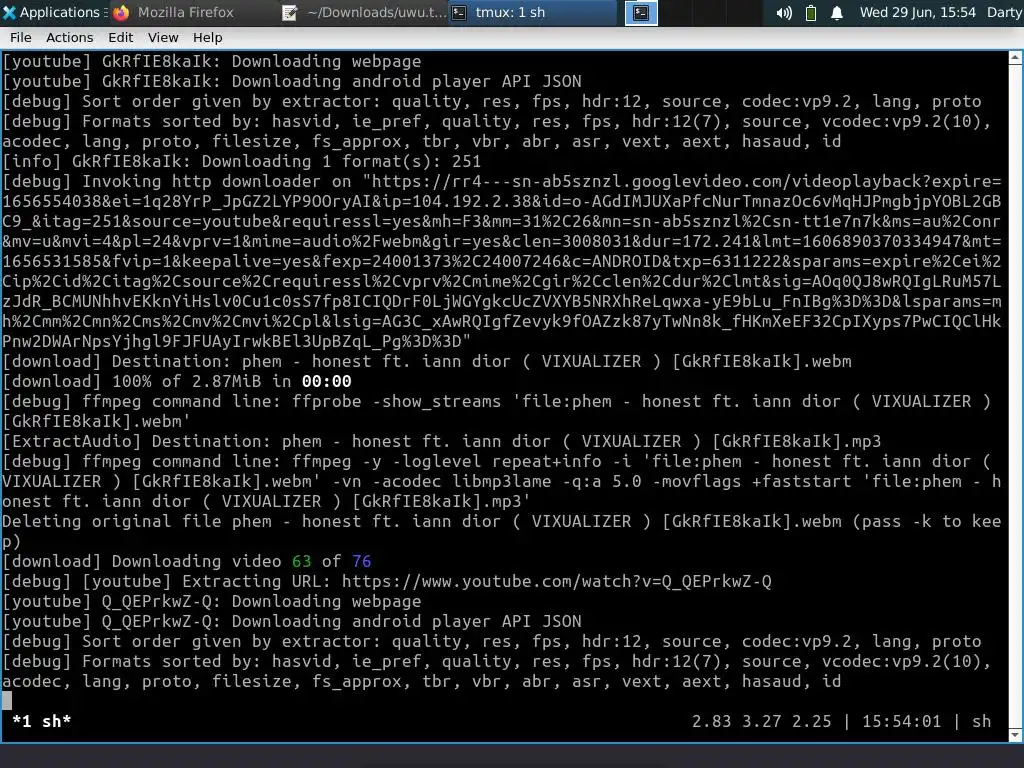Screen dimensions: 1024x768
Task: Click the terminal cursor block
Action: point(7,701)
